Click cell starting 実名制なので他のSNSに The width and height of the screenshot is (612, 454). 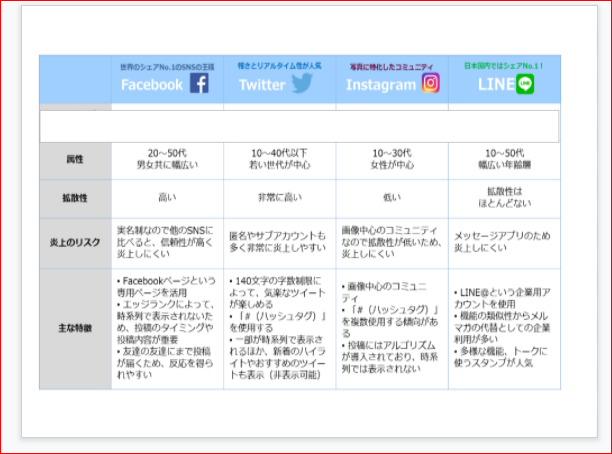click(x=167, y=243)
